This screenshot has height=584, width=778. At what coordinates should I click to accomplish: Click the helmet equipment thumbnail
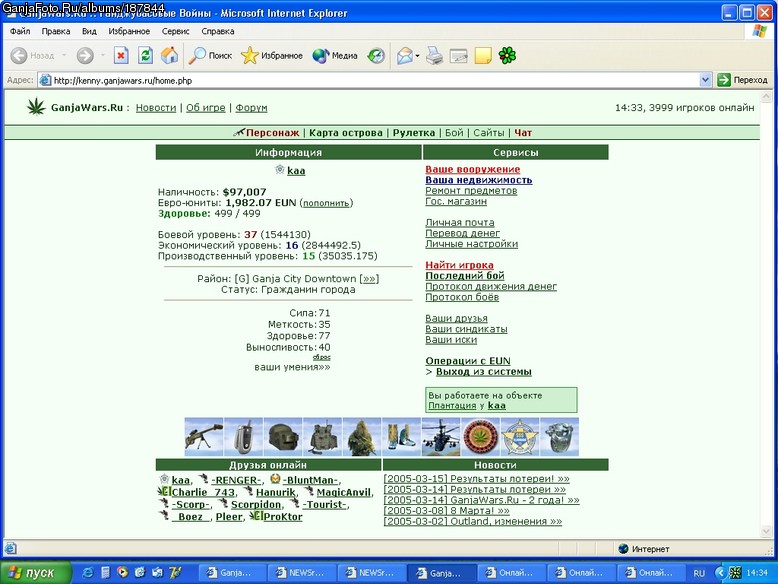coord(283,437)
